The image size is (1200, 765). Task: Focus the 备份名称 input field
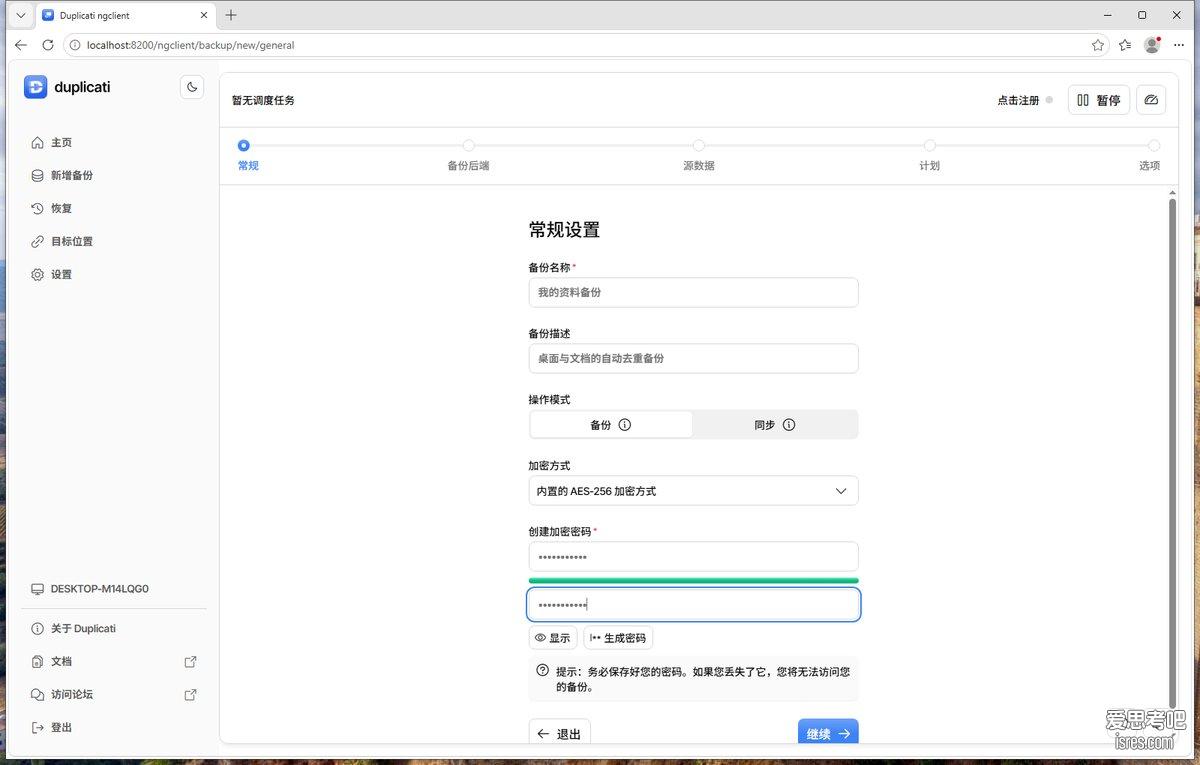tap(693, 293)
